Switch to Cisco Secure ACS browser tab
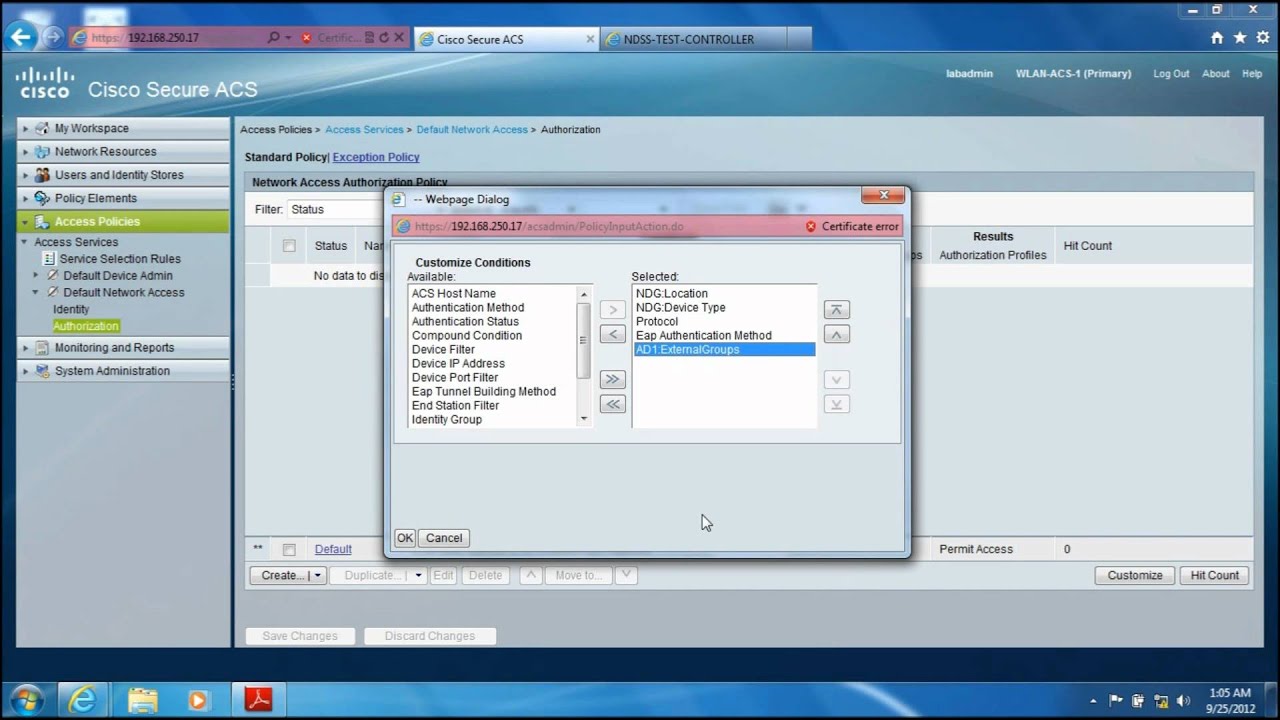The width and height of the screenshot is (1280, 720). click(504, 39)
